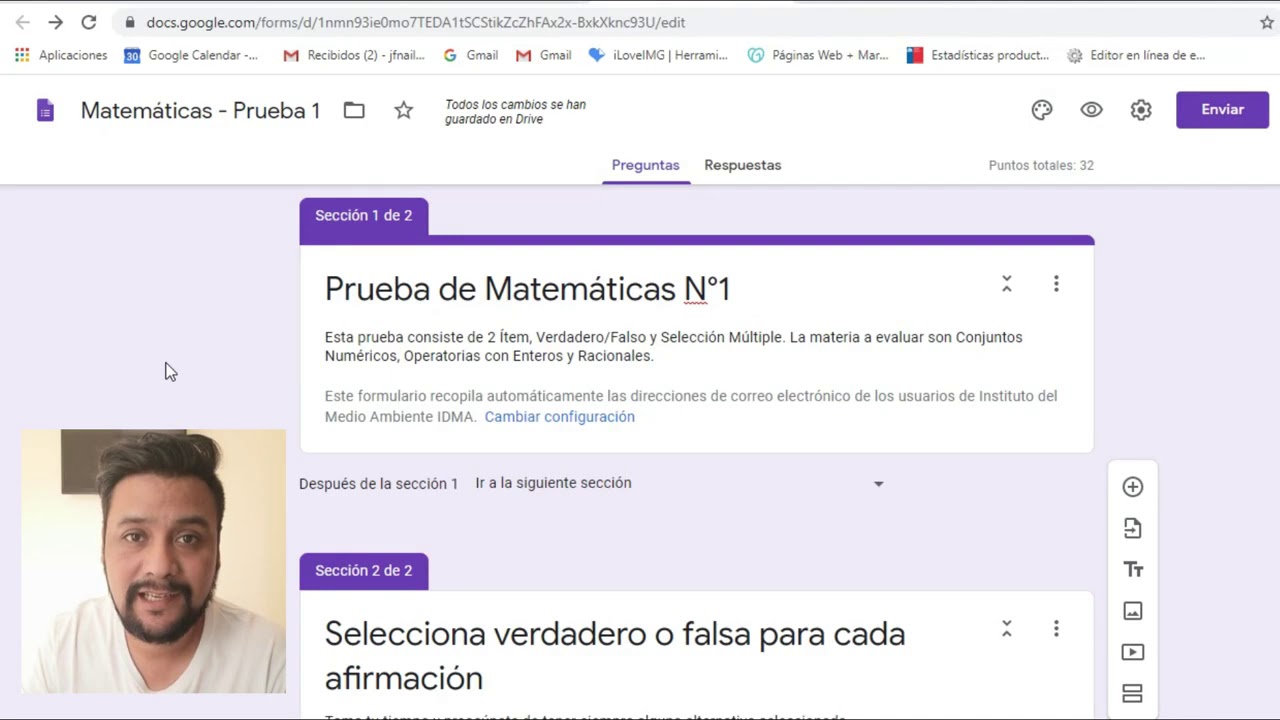Screen dimensions: 1280x720
Task: Collapse Section 2 with the chevrons icon
Action: (1007, 629)
